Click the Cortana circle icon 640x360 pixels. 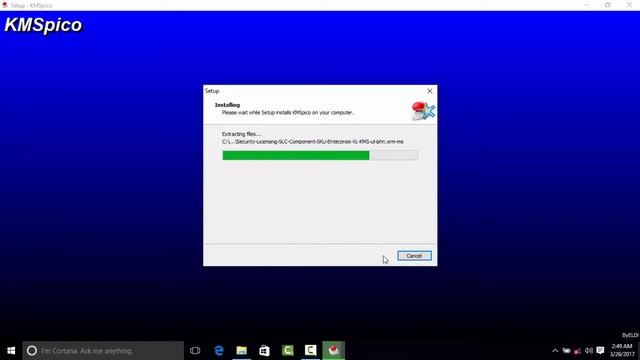tap(32, 351)
